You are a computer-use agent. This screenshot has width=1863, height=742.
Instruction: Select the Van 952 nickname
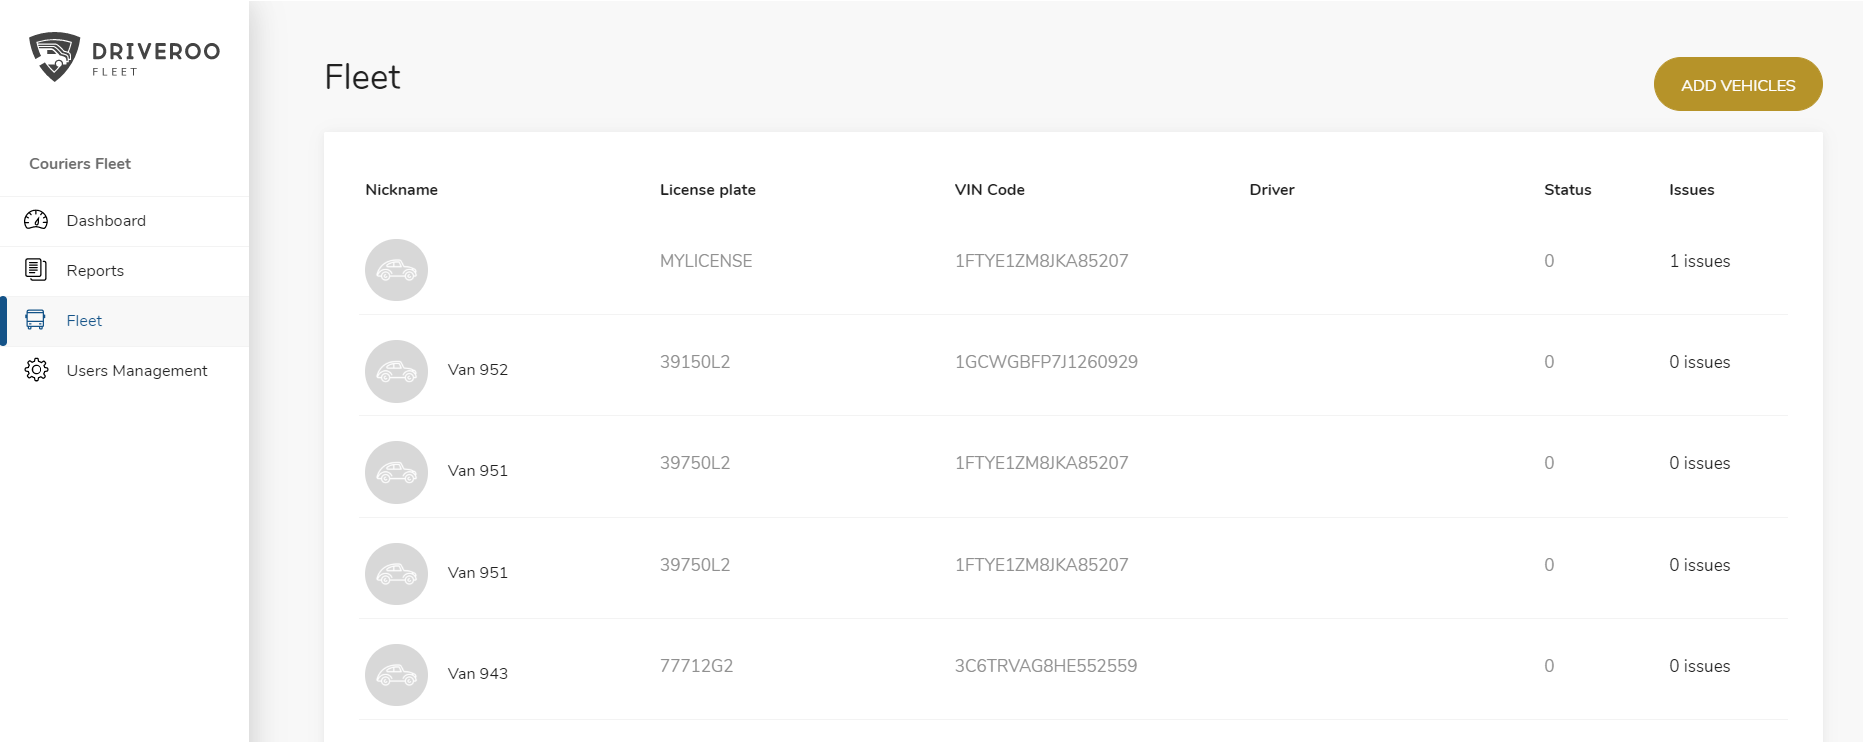tap(478, 370)
